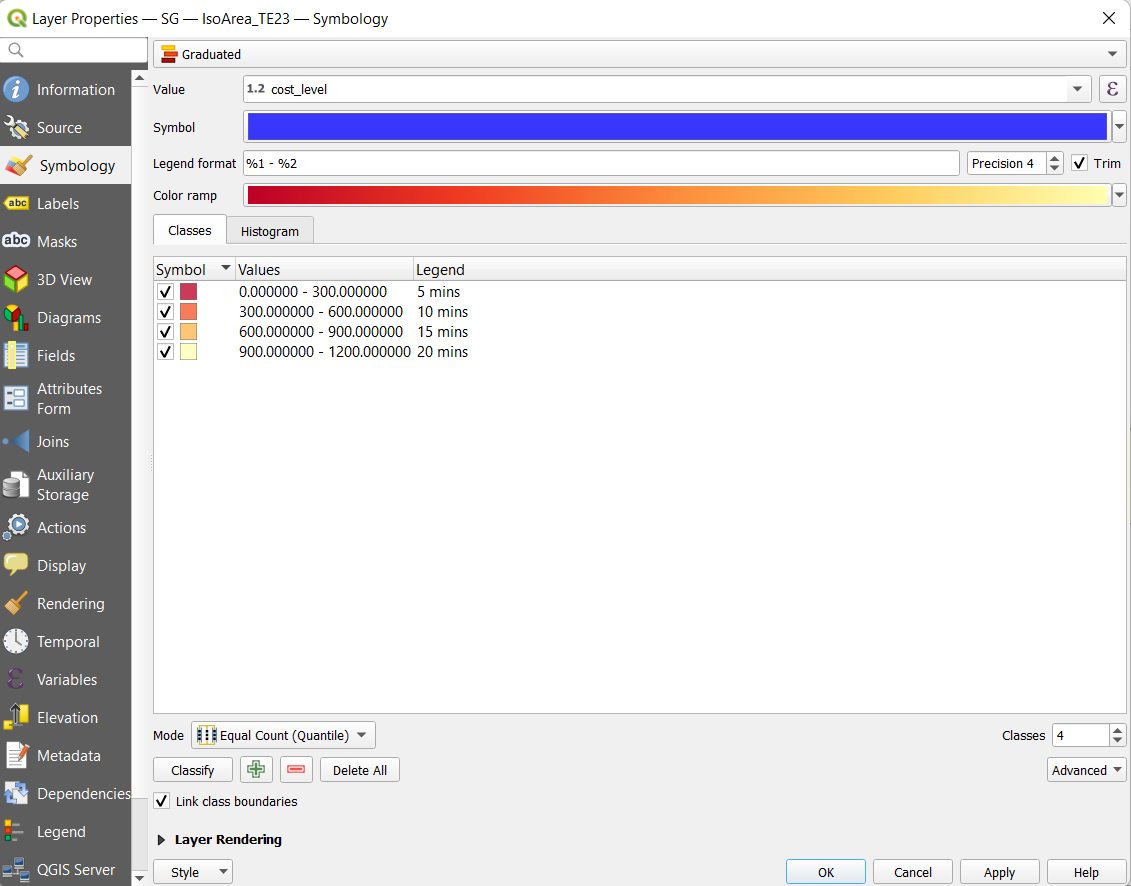The height and width of the screenshot is (886, 1131).
Task: Open the Style menu button
Action: pos(193,872)
